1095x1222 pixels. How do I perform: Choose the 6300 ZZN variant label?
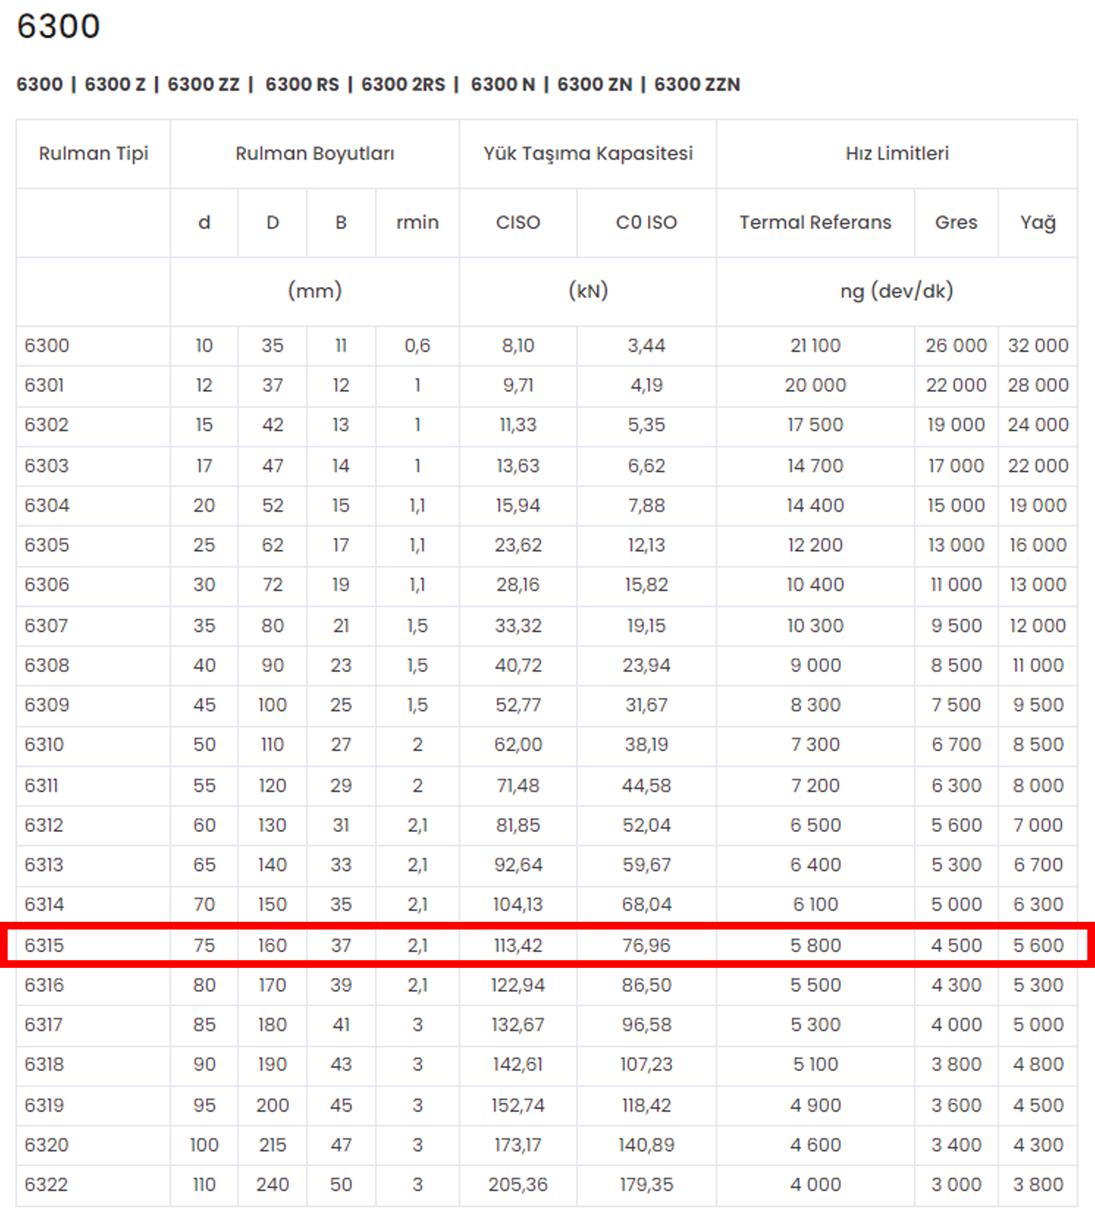[x=697, y=85]
